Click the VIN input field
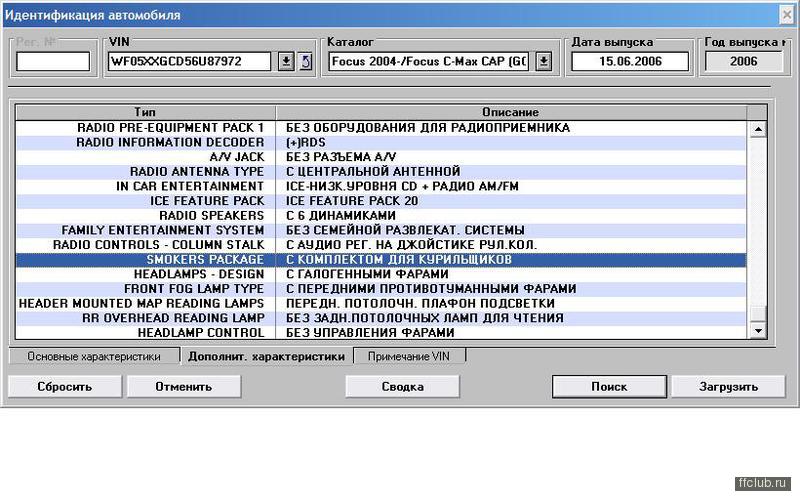Screen dimensions: 800x500 (190, 62)
